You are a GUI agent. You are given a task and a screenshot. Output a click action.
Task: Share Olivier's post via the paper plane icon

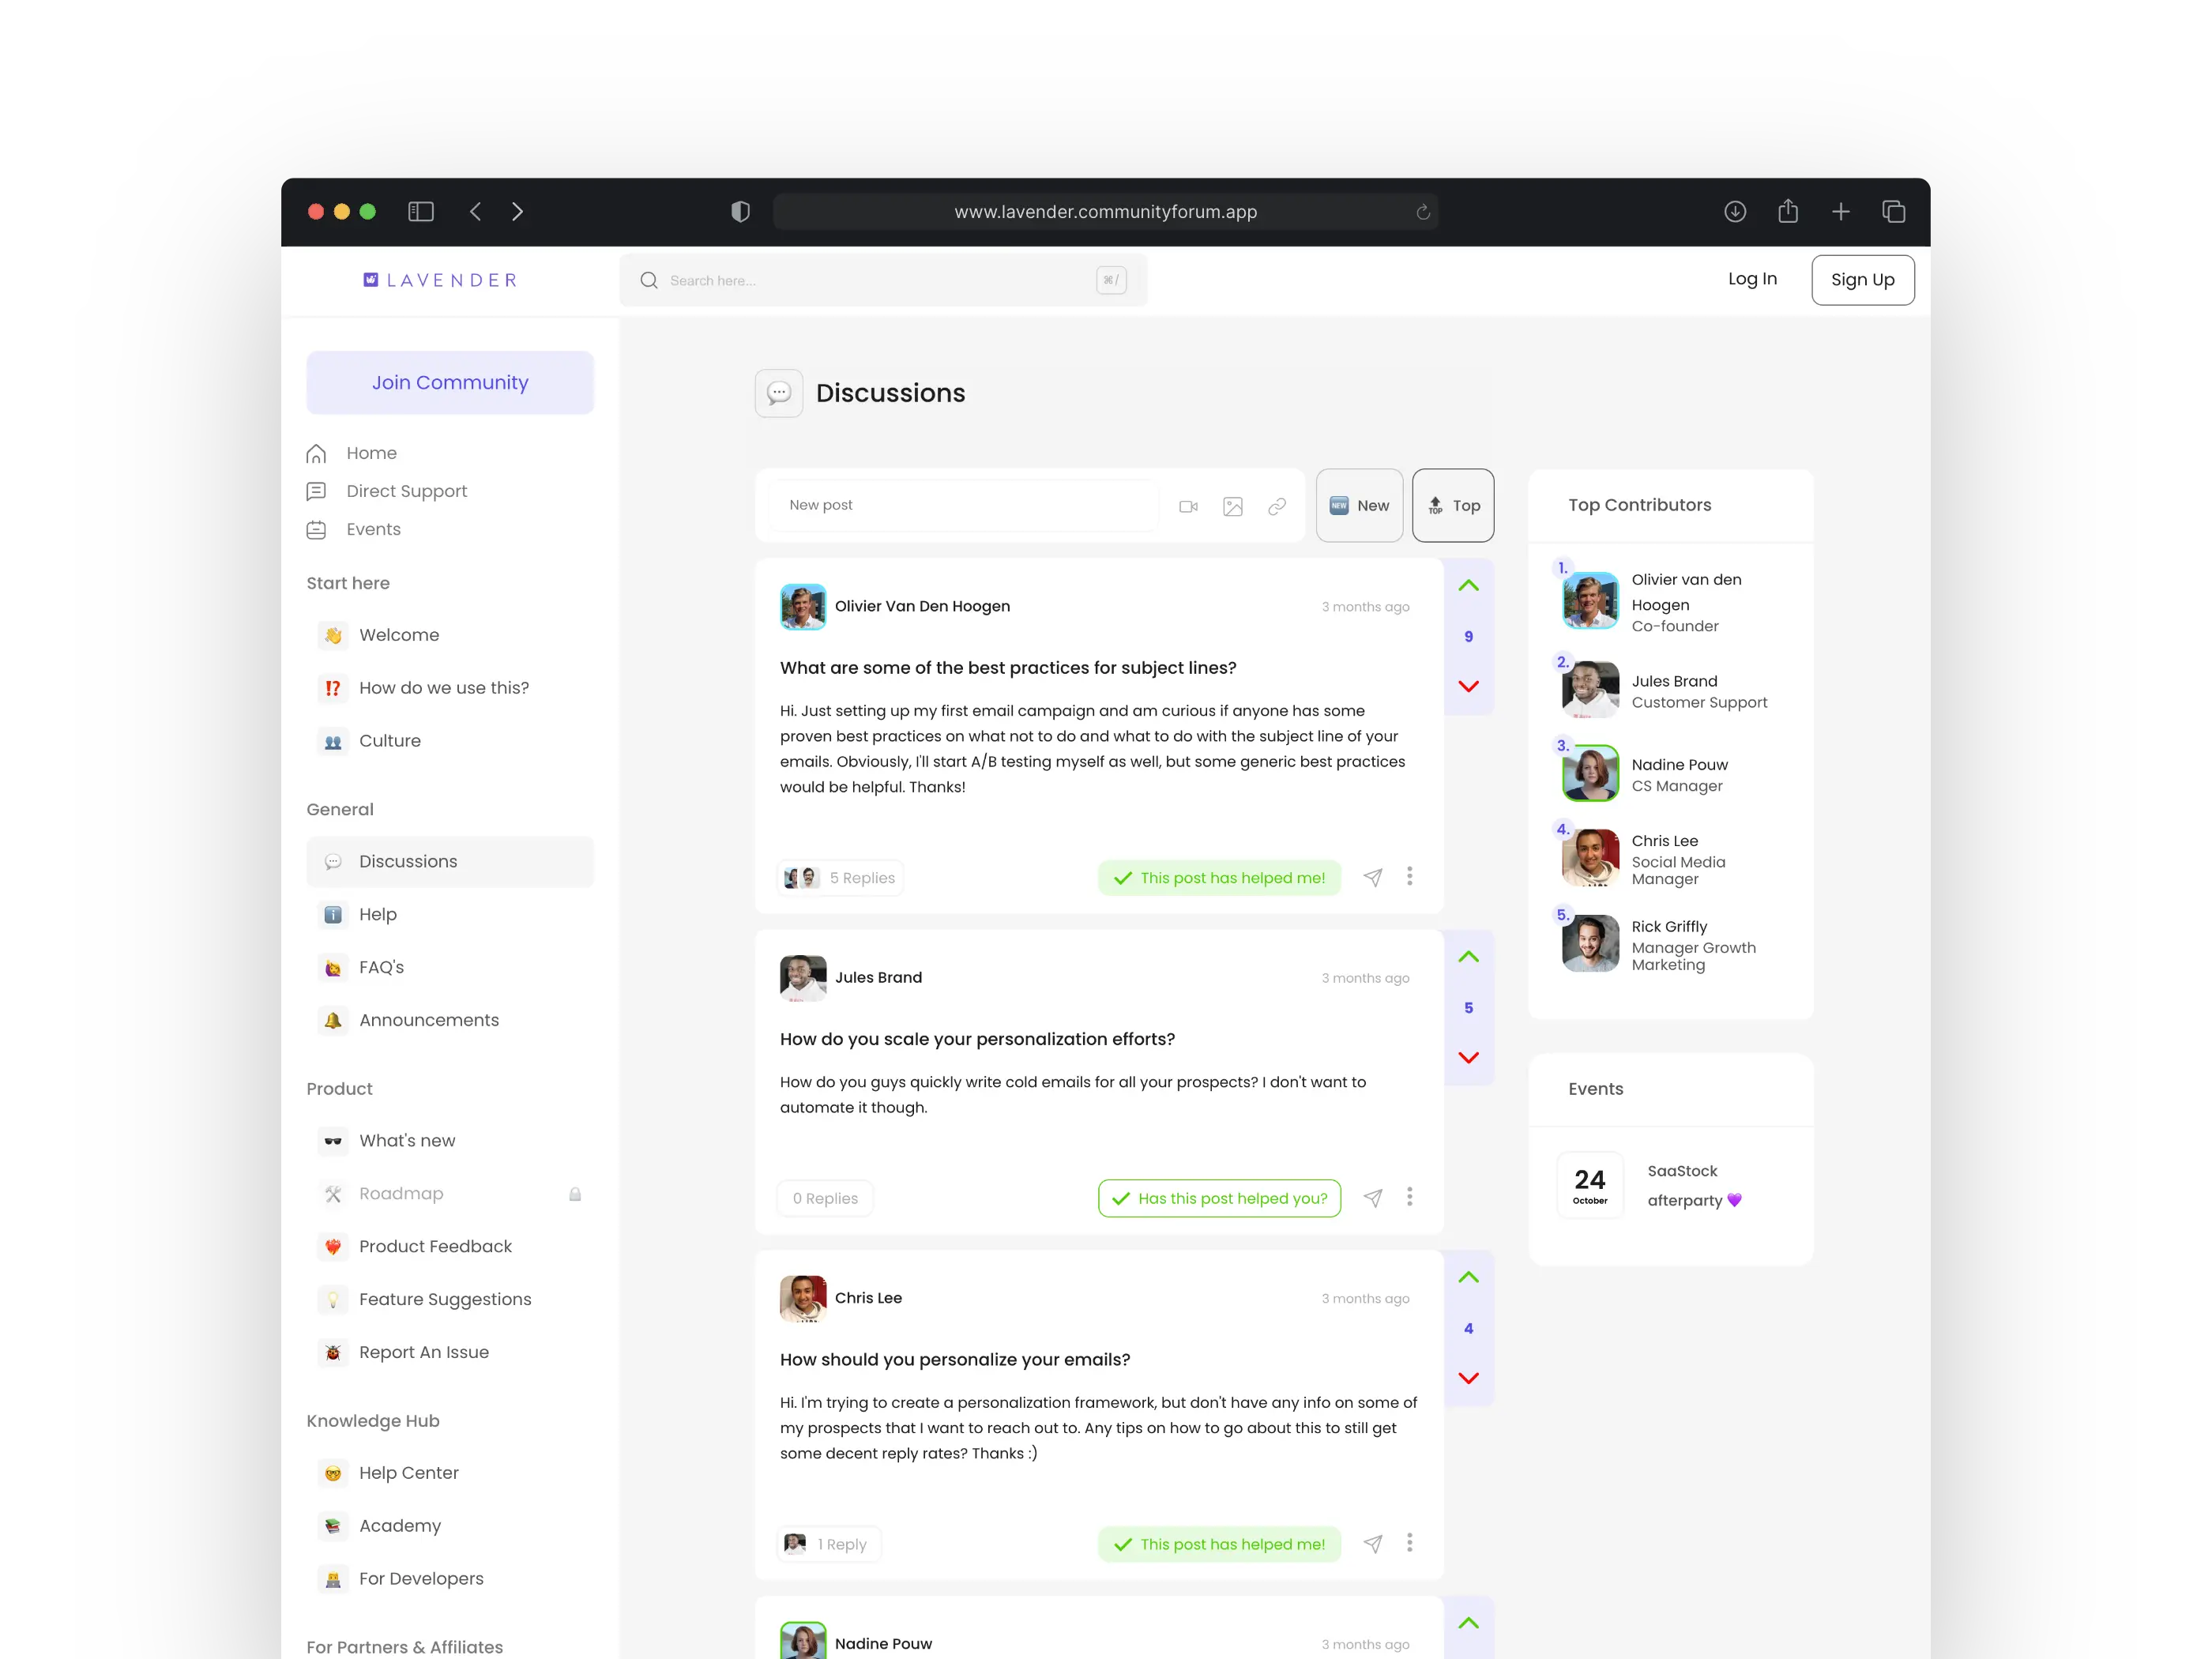(x=1372, y=877)
